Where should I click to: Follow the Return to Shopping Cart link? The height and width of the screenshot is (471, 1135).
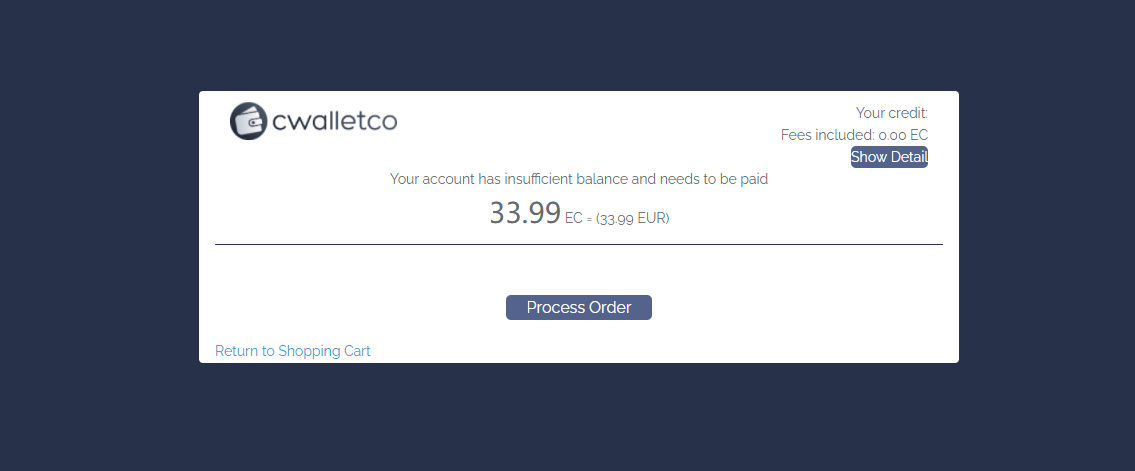click(x=293, y=351)
